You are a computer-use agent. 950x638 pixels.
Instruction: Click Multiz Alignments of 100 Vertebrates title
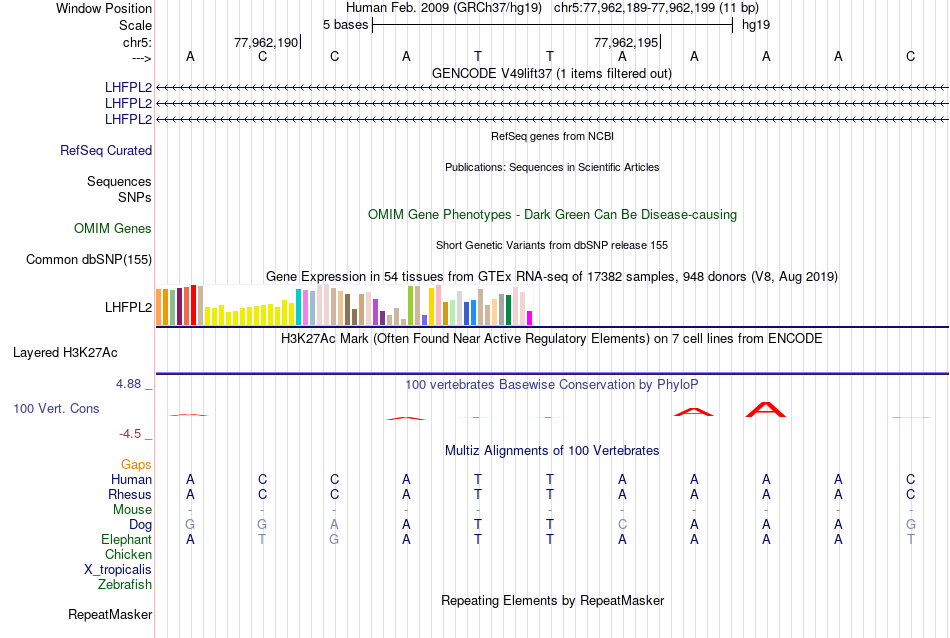tap(552, 451)
